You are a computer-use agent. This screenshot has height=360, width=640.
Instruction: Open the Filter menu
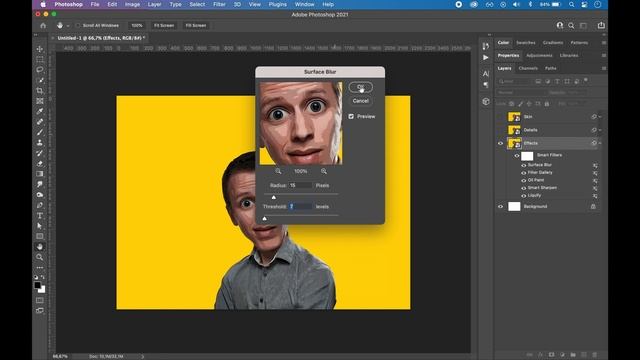[x=219, y=4]
